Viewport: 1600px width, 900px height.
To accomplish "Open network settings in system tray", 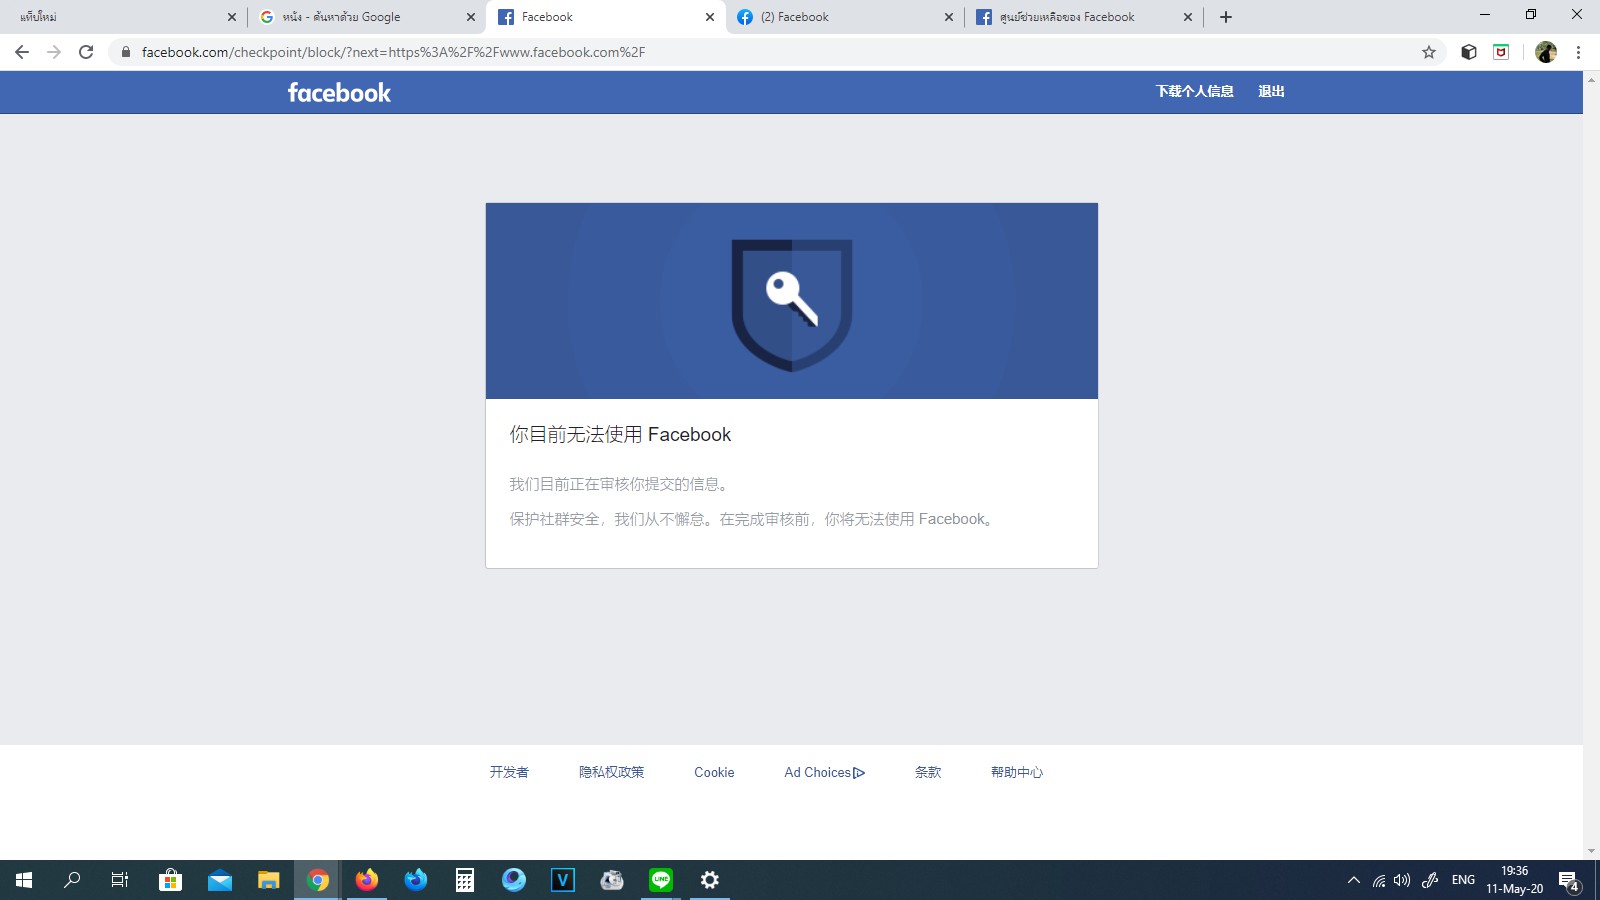I will 1379,880.
